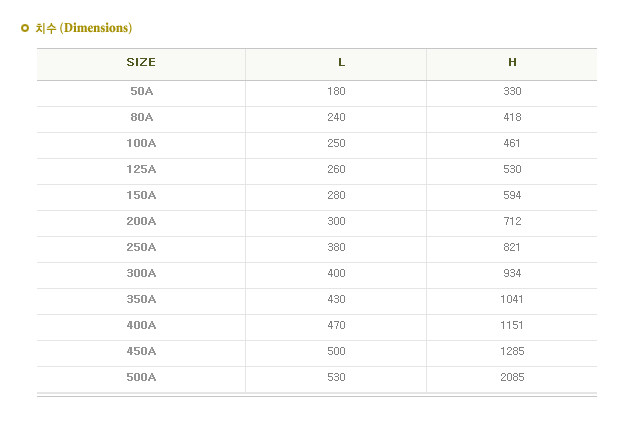The height and width of the screenshot is (421, 619).
Task: Click the 400A row label
Action: click(x=141, y=326)
